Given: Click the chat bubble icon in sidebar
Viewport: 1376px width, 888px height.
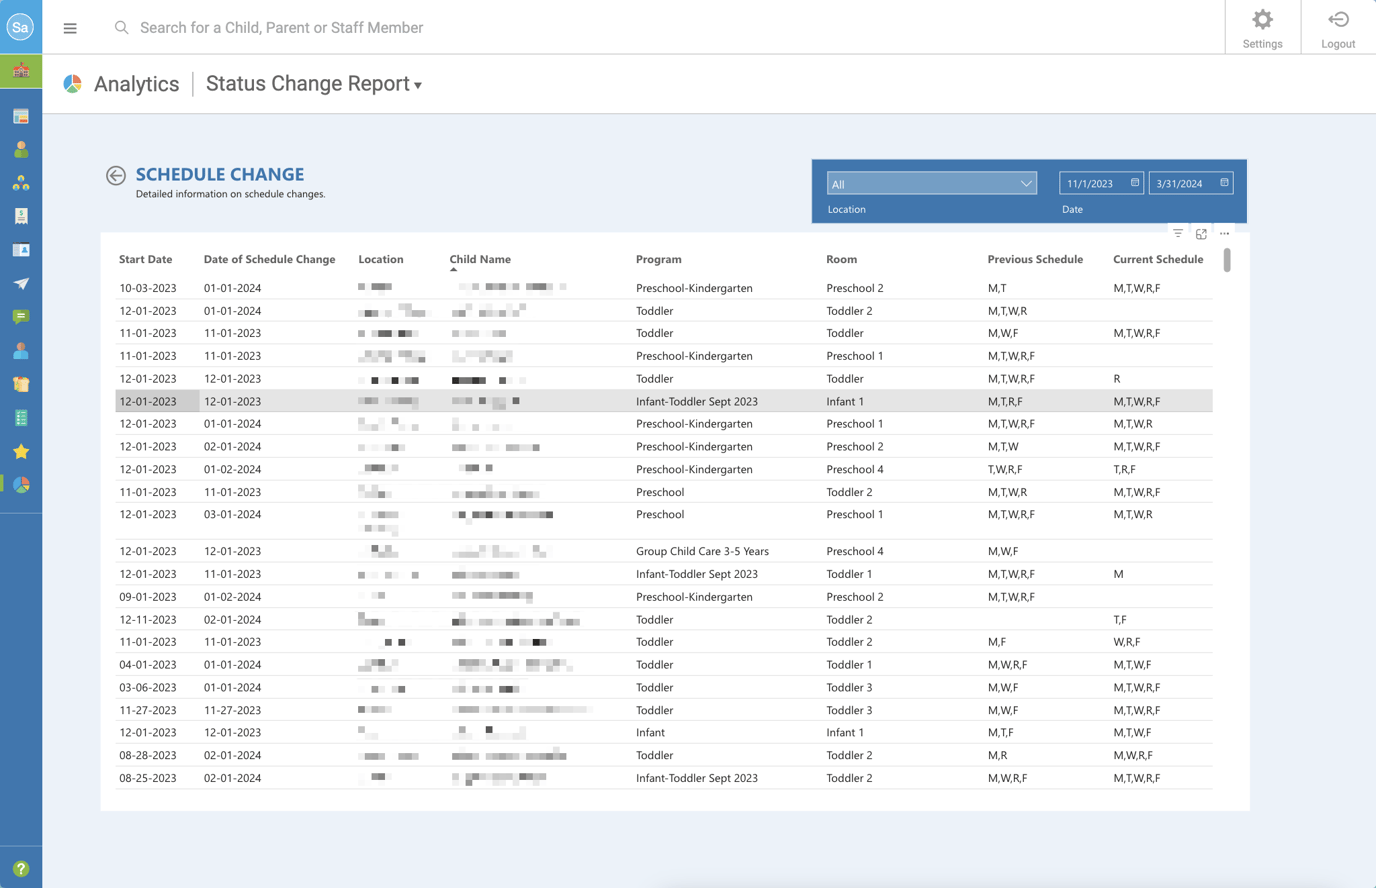Looking at the screenshot, I should coord(20,317).
